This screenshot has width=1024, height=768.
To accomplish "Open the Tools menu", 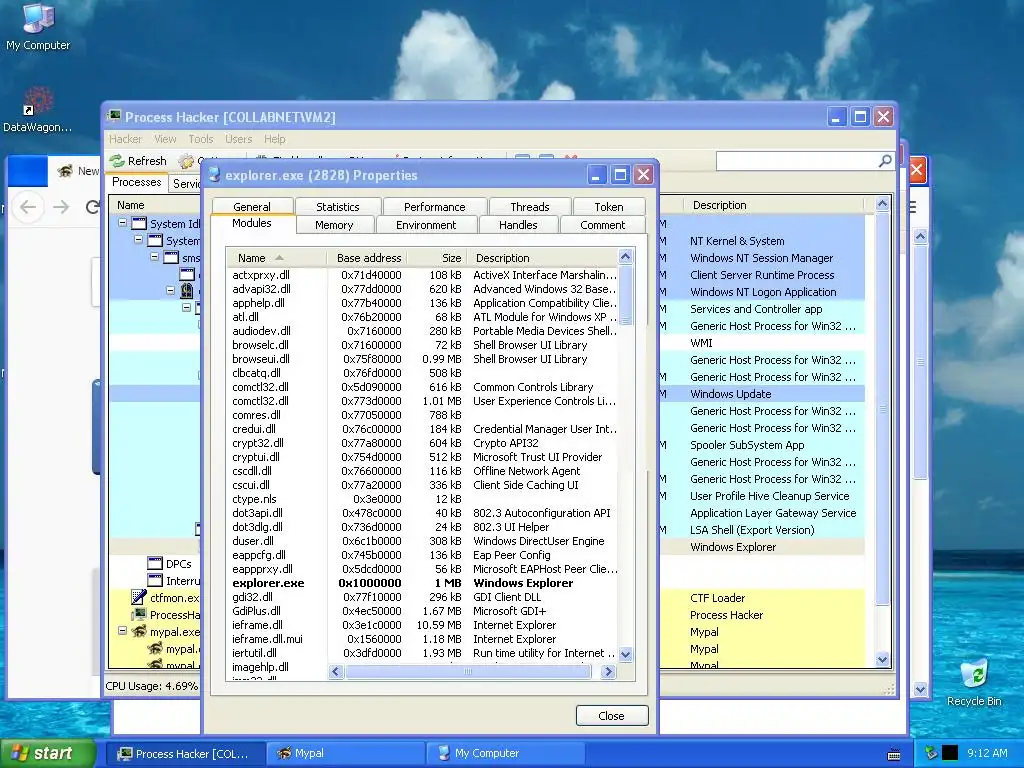I will coord(200,139).
